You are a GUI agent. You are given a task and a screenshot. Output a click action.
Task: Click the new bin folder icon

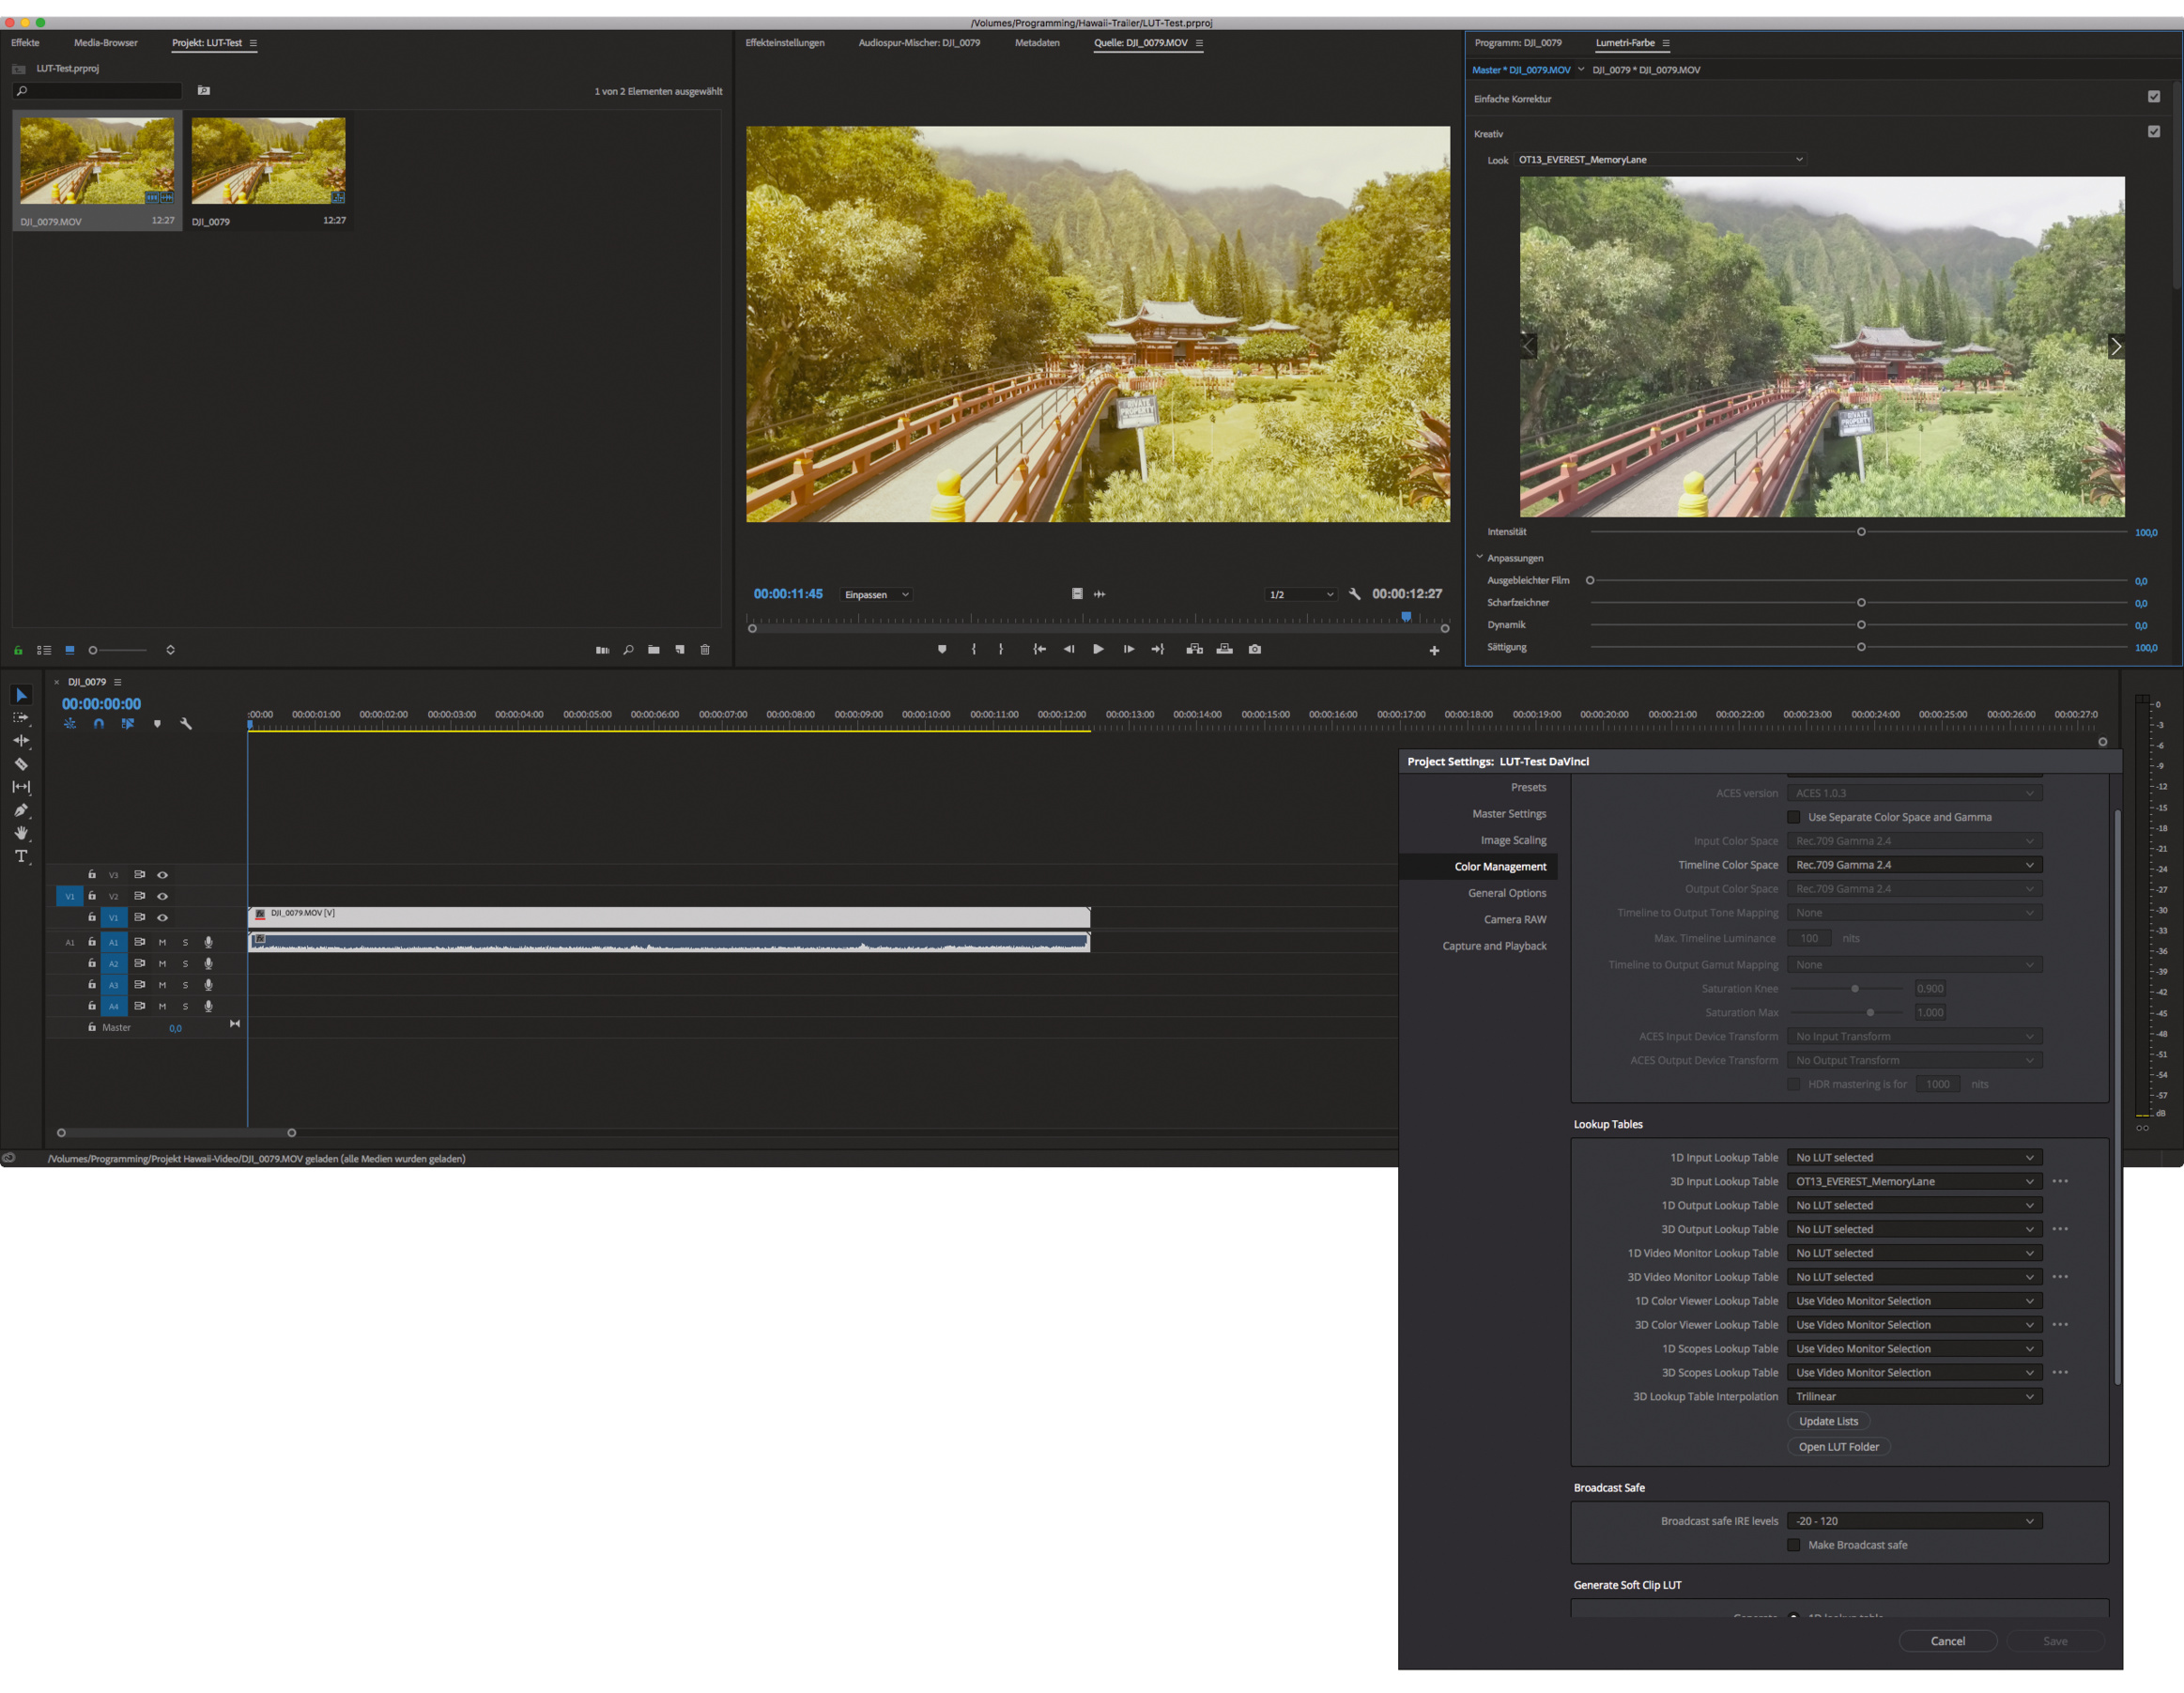click(654, 650)
